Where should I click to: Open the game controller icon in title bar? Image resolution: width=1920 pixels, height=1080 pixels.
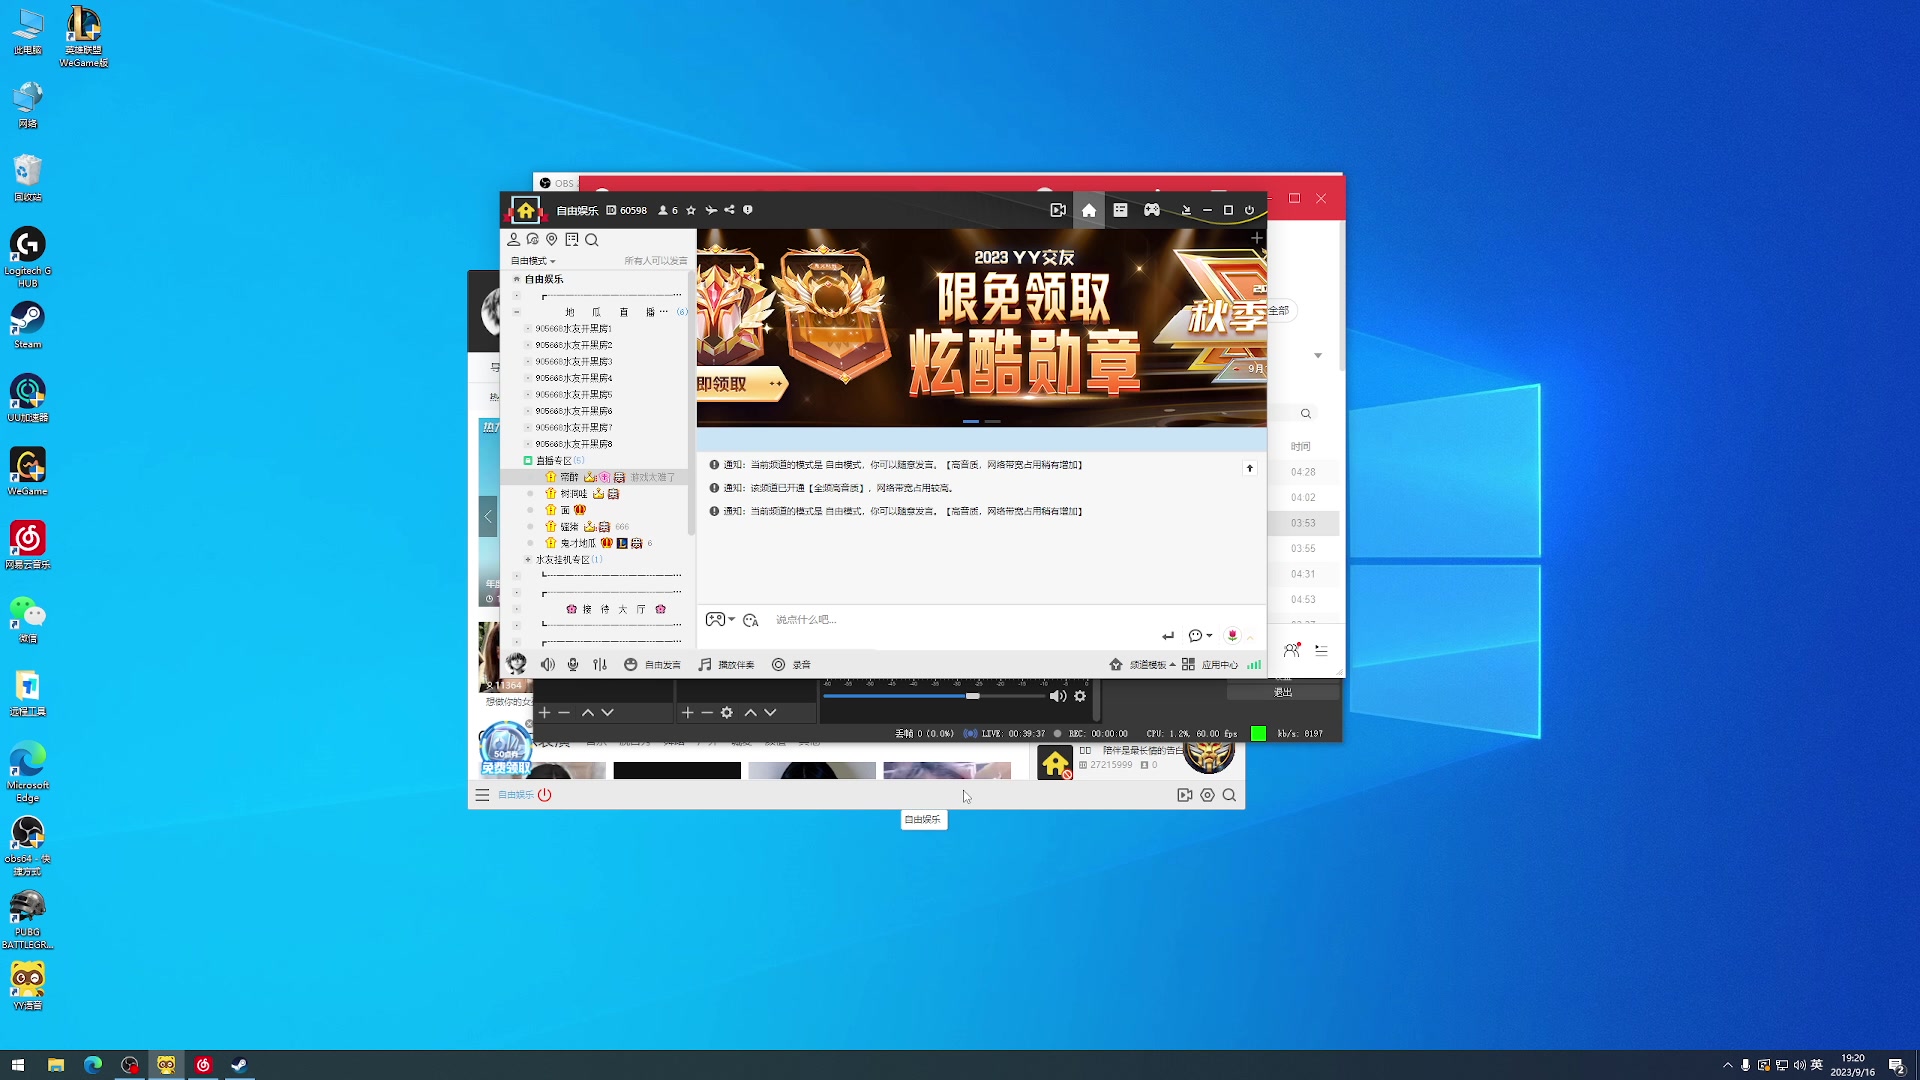click(1152, 210)
